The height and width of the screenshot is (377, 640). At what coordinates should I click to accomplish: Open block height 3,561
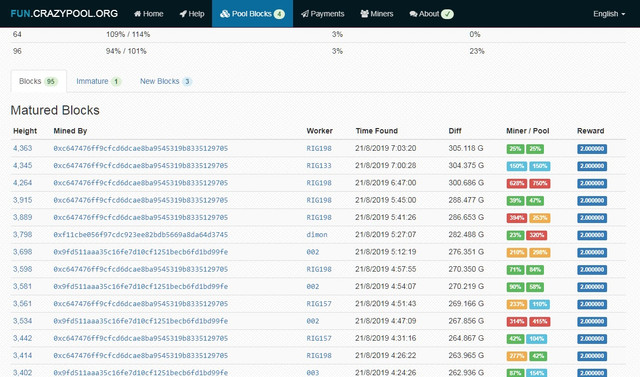[22, 304]
